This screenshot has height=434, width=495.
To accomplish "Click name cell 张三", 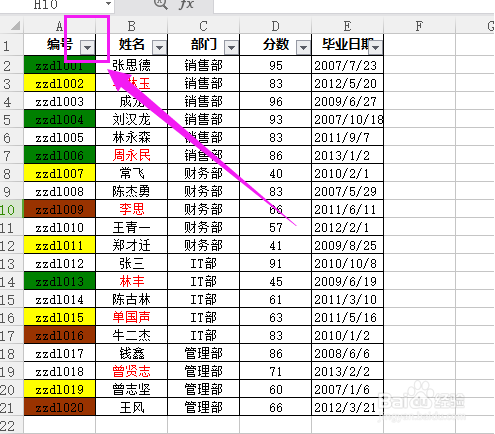I will coord(132,264).
